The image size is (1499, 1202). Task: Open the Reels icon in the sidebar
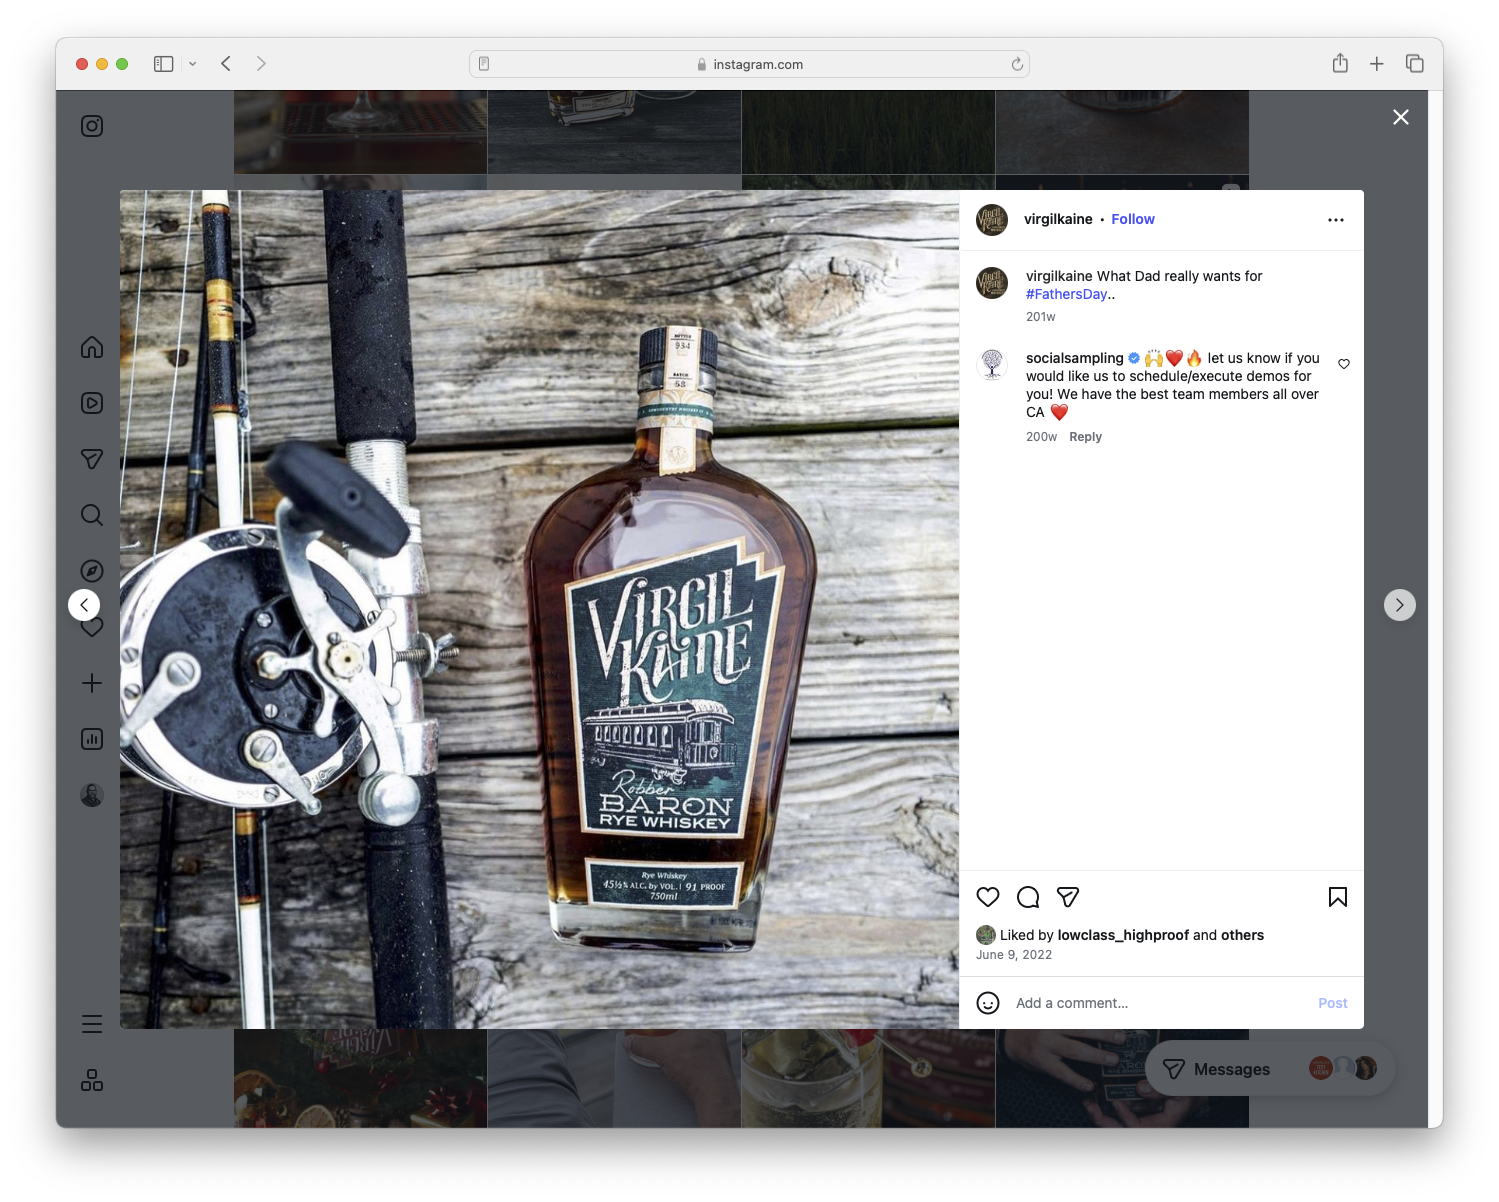[91, 403]
